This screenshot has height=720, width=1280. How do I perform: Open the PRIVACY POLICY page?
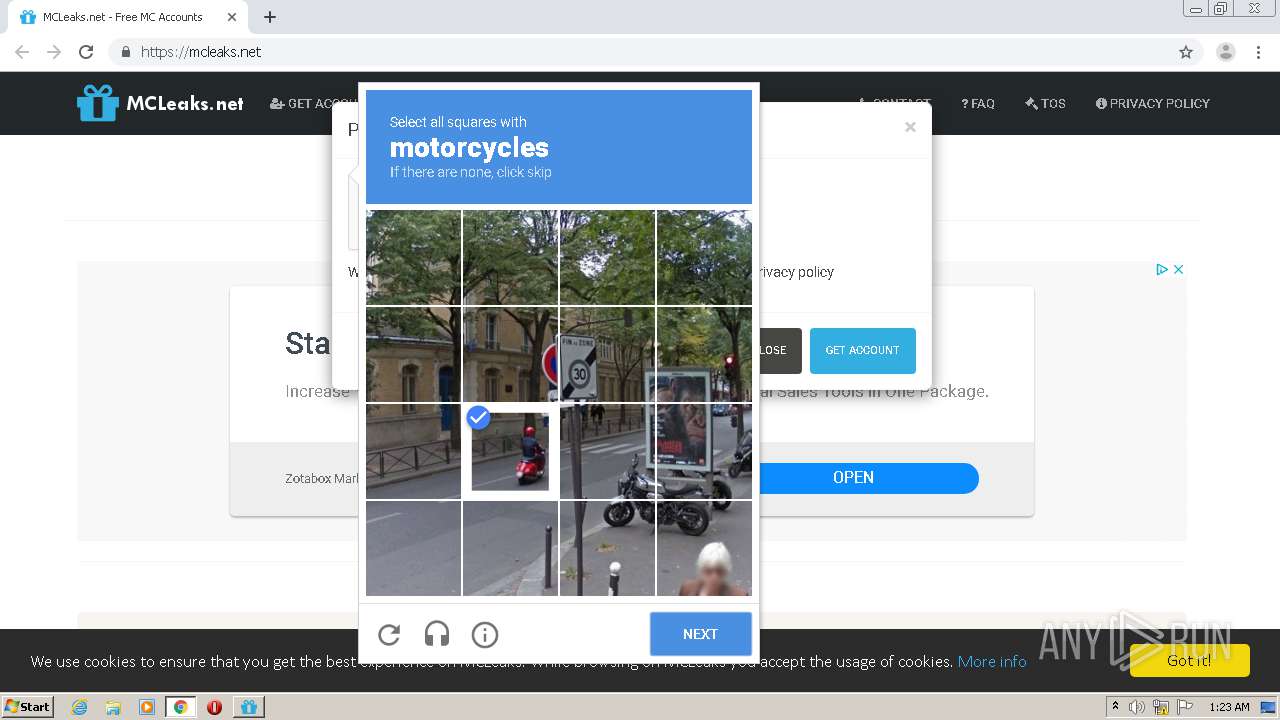click(x=1153, y=103)
